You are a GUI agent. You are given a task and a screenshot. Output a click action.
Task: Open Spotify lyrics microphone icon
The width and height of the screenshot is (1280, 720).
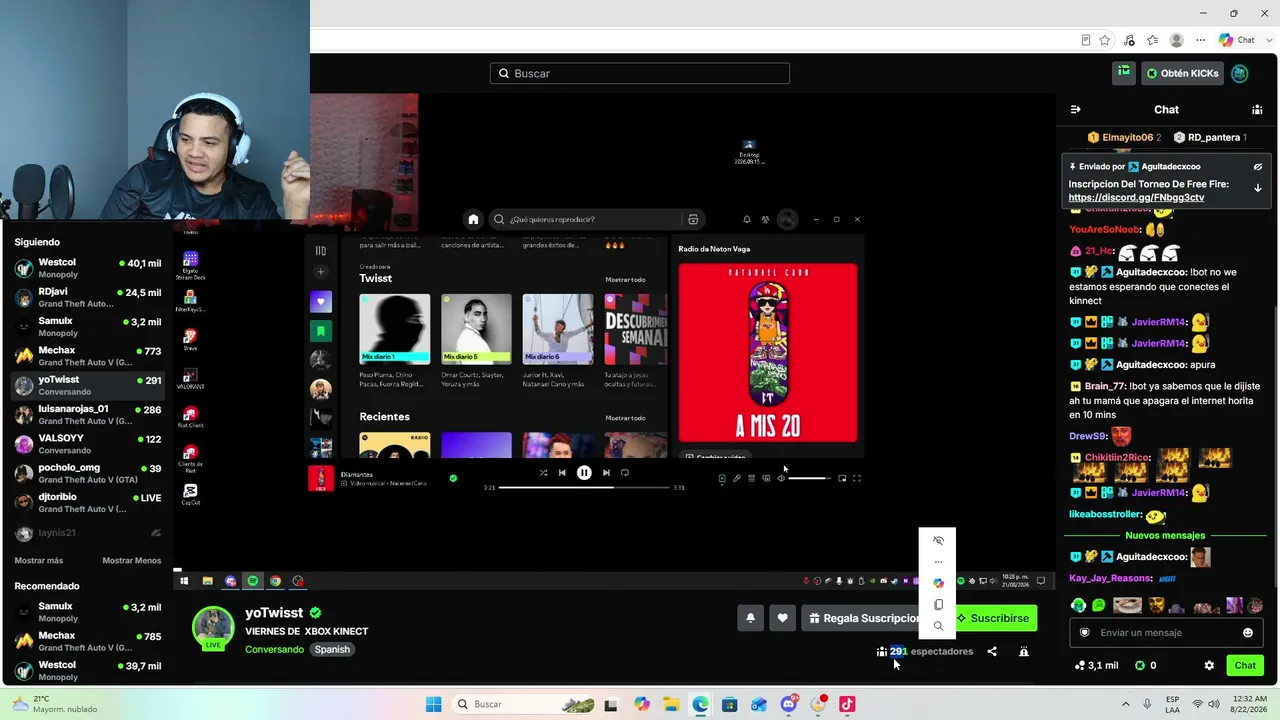tap(737, 479)
